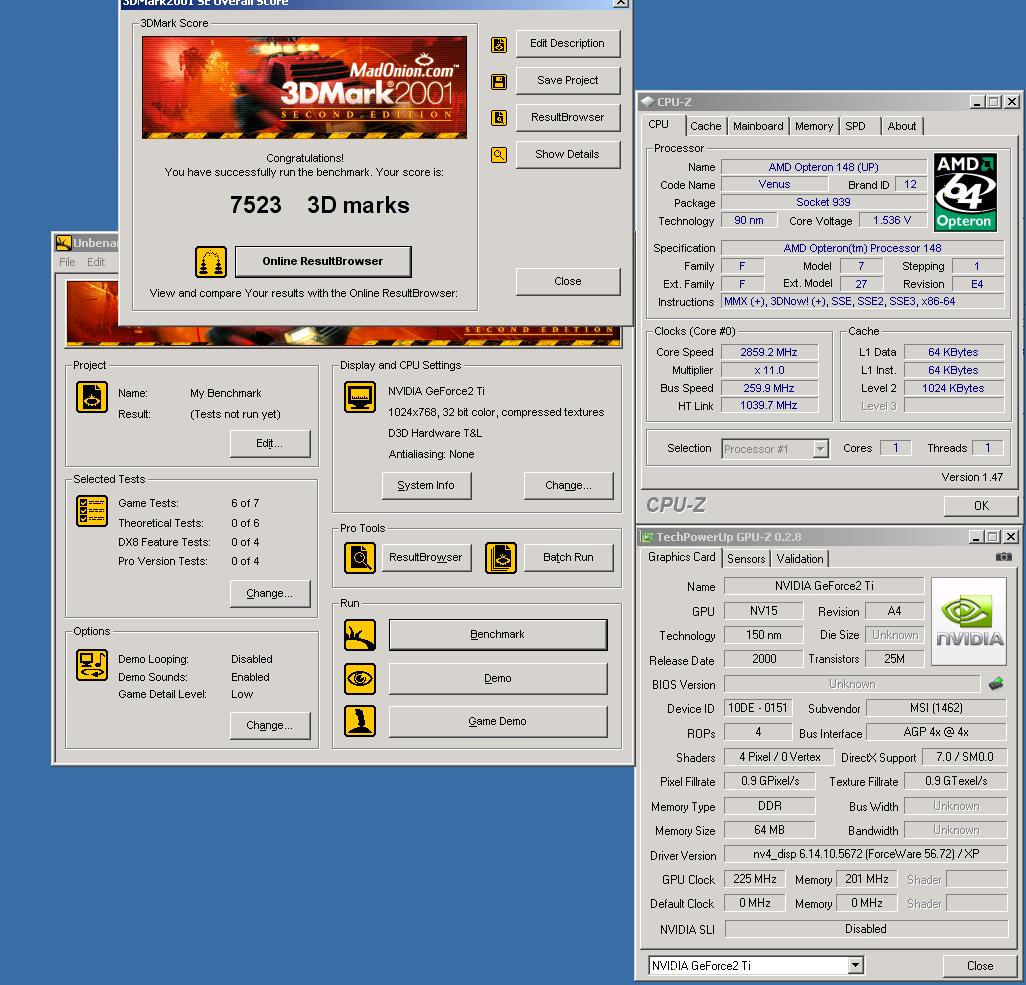Click the Pro Tools ResultBrowser magnifier icon
Viewport: 1026px width, 985px height.
pos(360,558)
